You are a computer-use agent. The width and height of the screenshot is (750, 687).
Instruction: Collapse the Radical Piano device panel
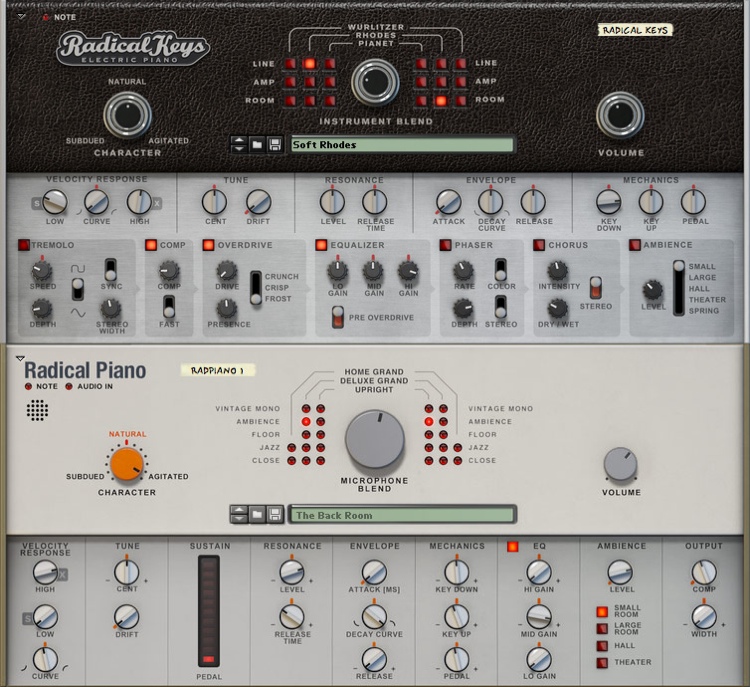click(20, 358)
